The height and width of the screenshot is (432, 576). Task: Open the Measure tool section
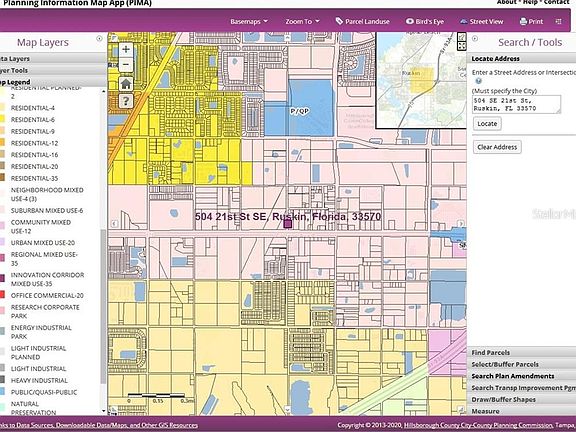[x=521, y=411]
